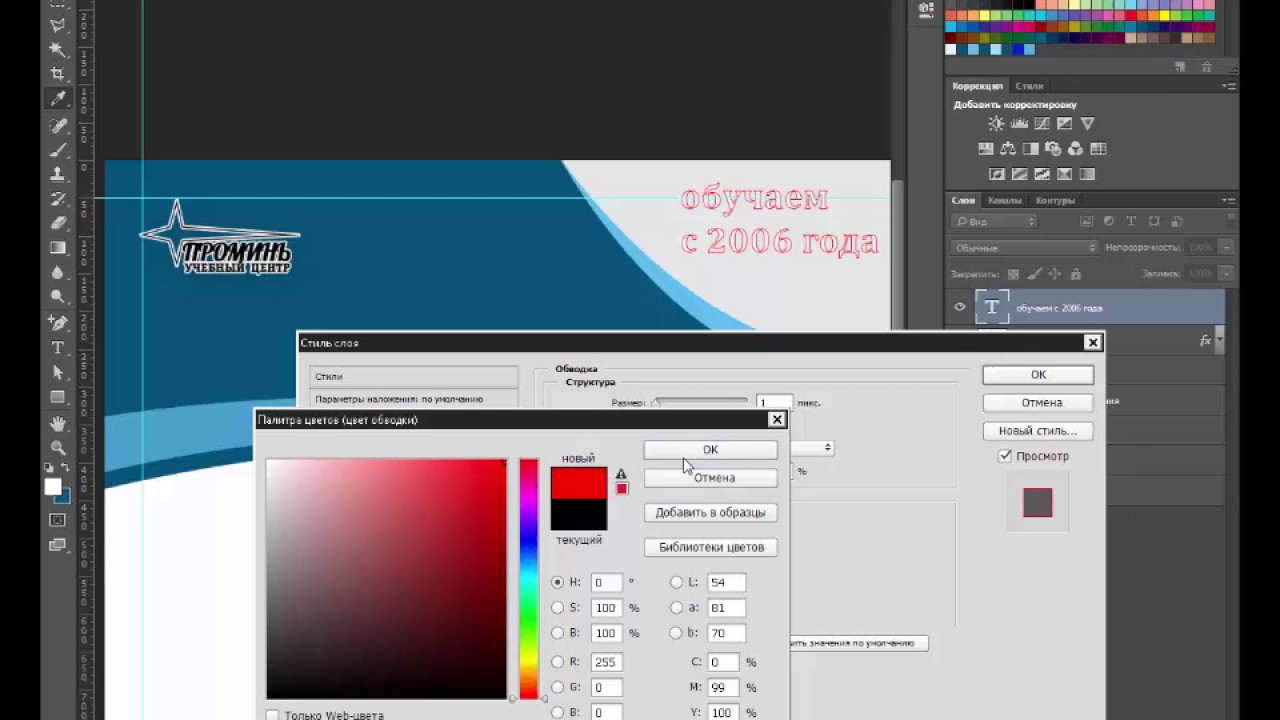
Task: Open the Непрозрачность opacity arrow
Action: click(1226, 247)
